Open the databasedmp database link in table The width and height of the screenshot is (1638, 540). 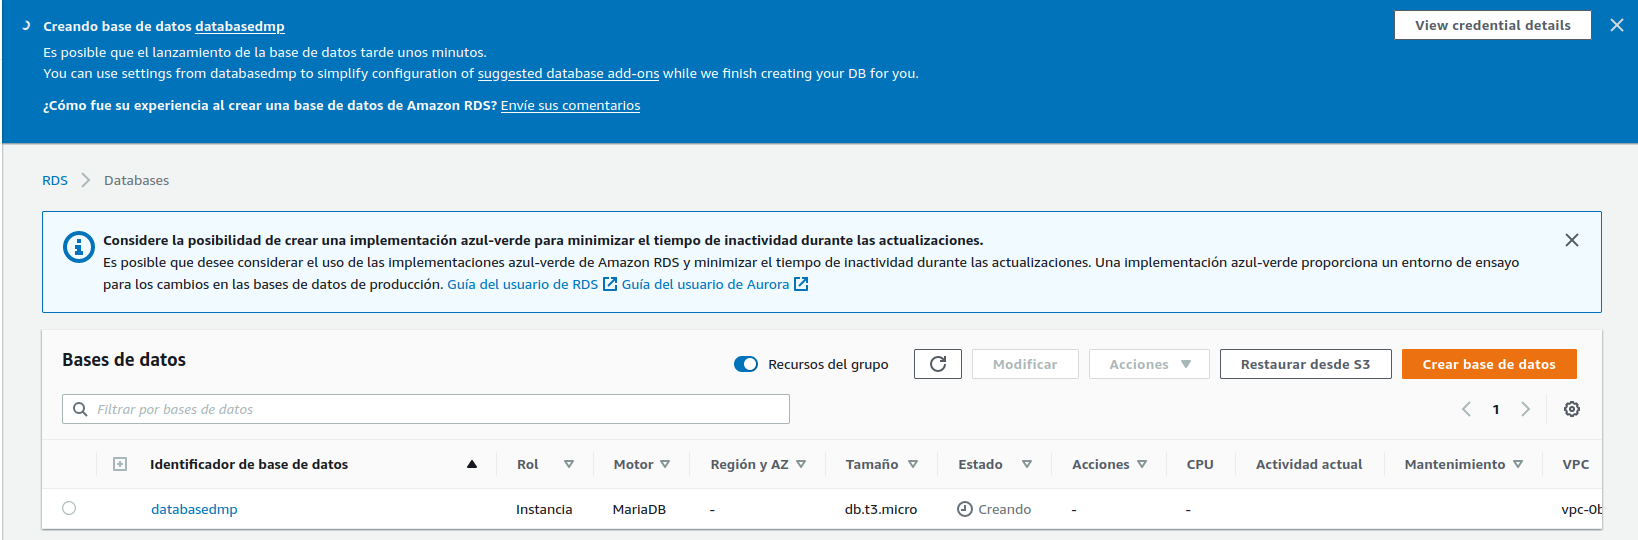click(194, 509)
